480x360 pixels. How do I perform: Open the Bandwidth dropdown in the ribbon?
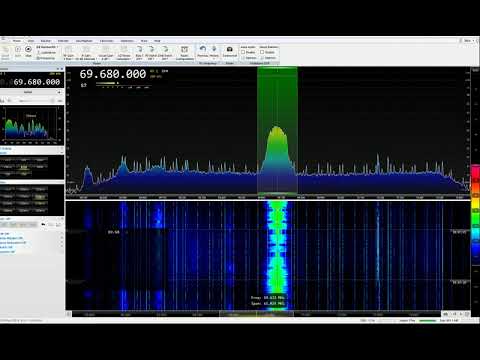(47, 47)
